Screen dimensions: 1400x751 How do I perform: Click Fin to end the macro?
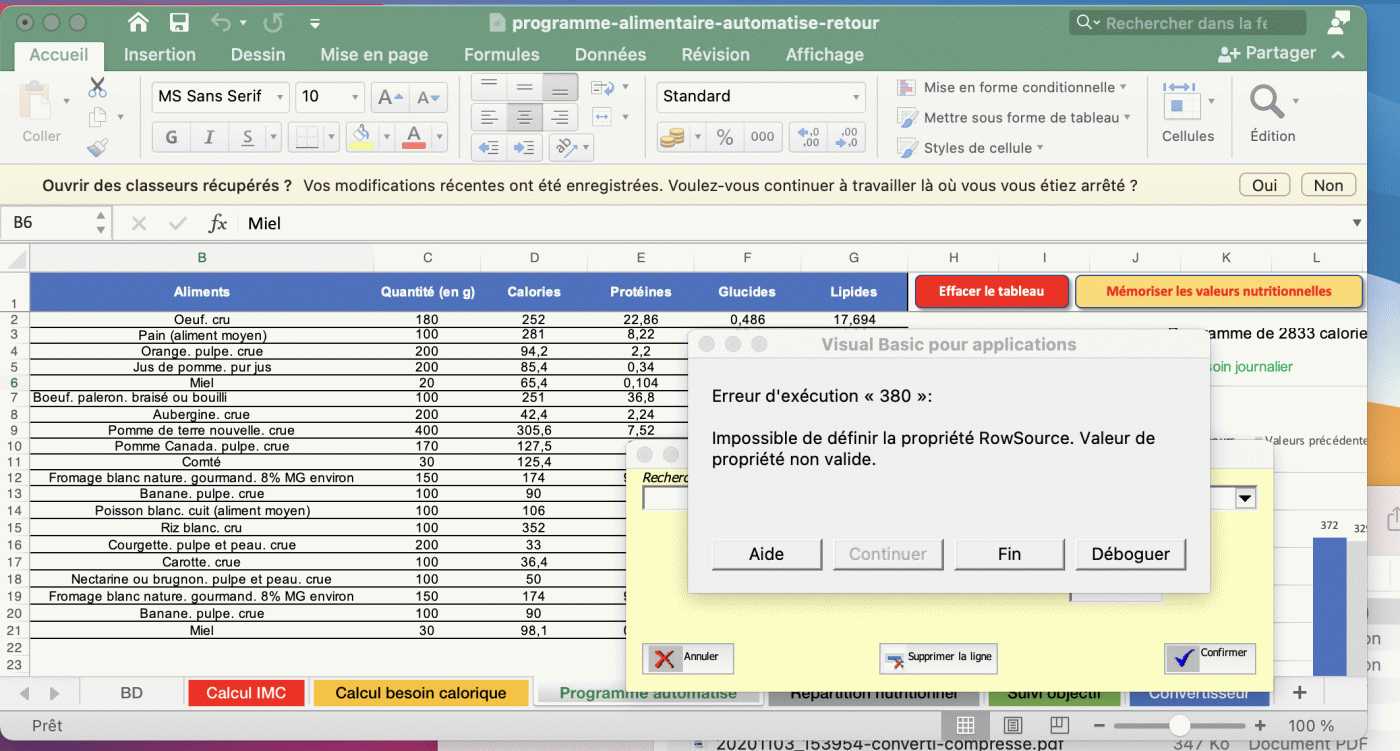coord(1009,554)
